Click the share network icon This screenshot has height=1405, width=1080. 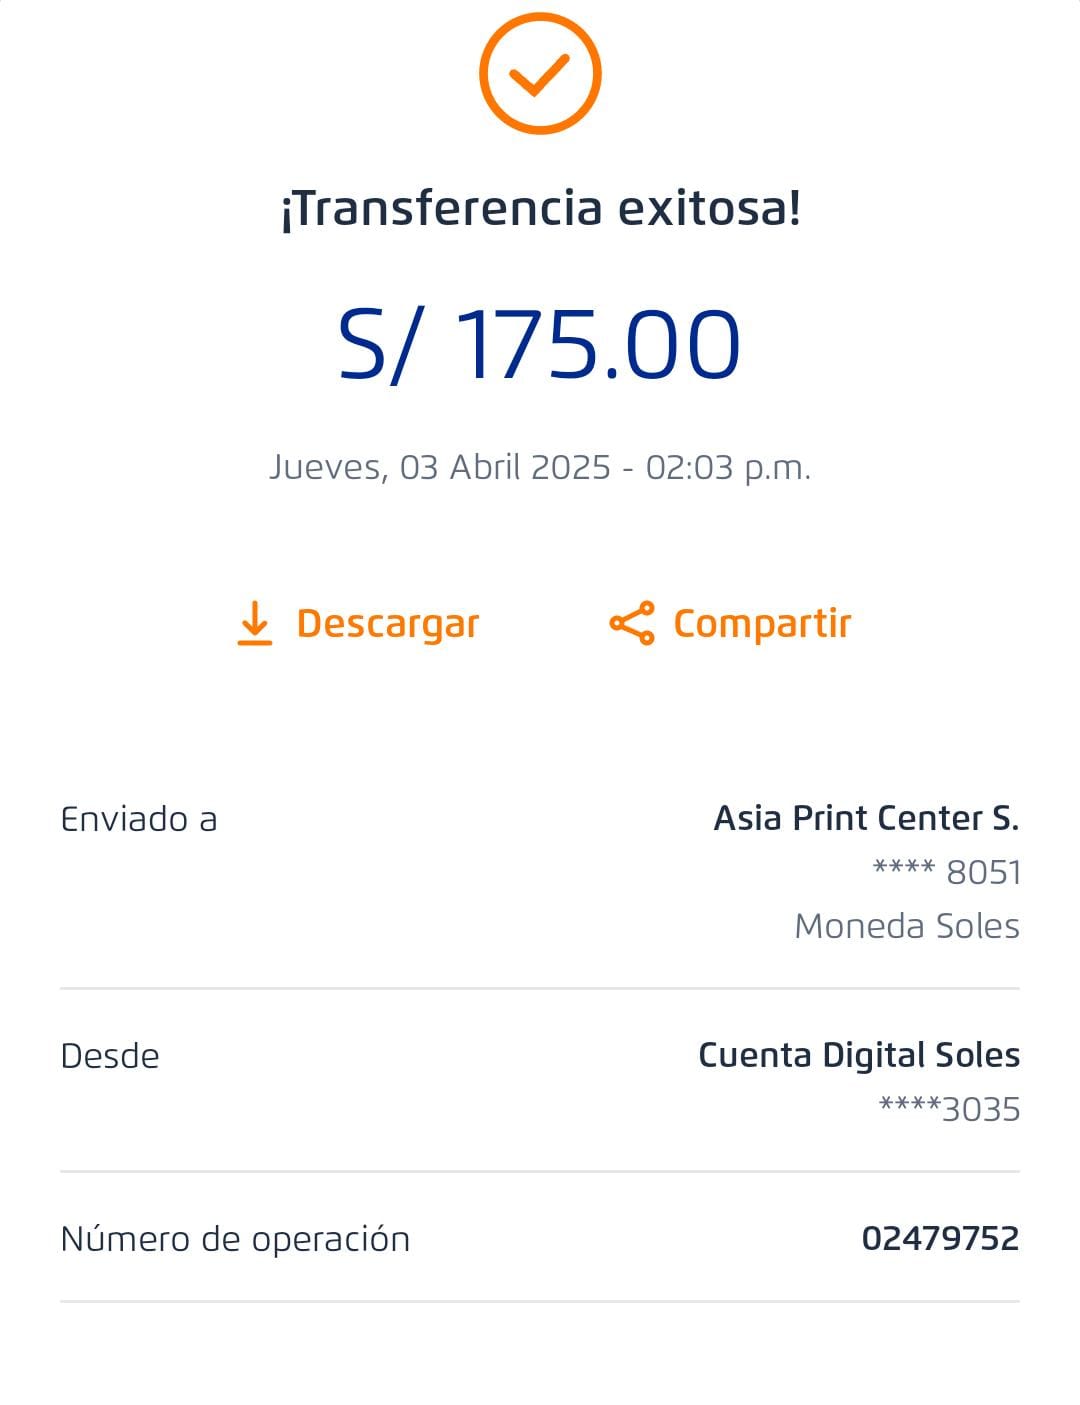(x=632, y=623)
